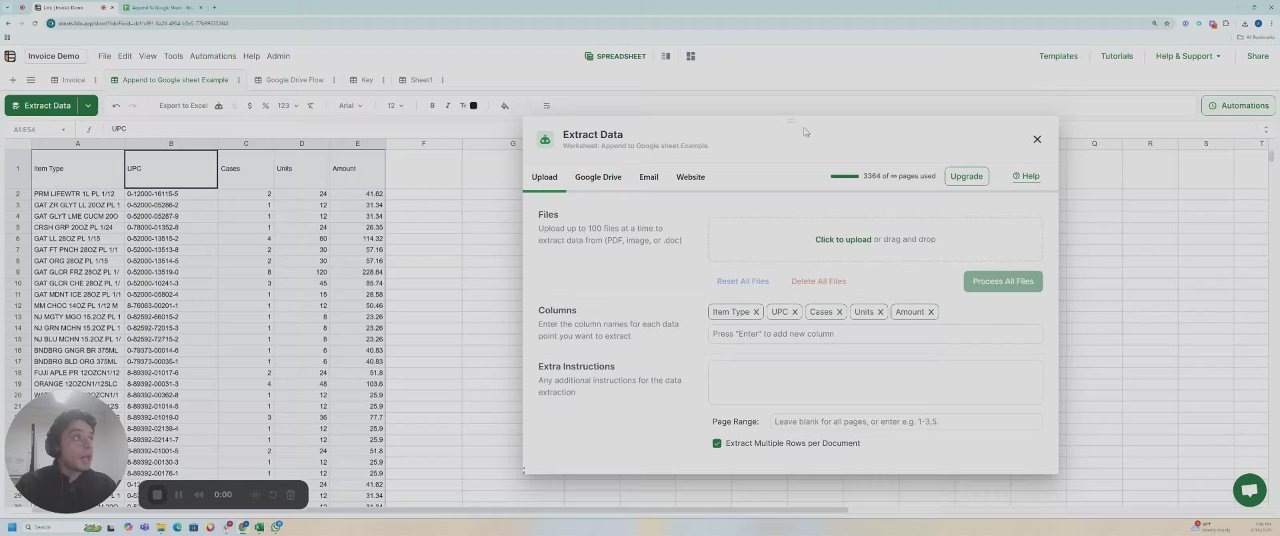This screenshot has width=1280, height=536.
Task: Click the undo arrow in the toolbar
Action: point(116,105)
